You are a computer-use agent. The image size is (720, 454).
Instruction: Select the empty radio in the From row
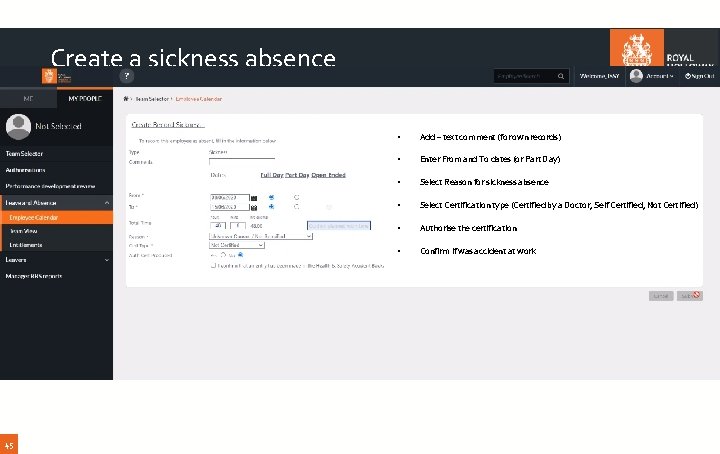click(297, 197)
